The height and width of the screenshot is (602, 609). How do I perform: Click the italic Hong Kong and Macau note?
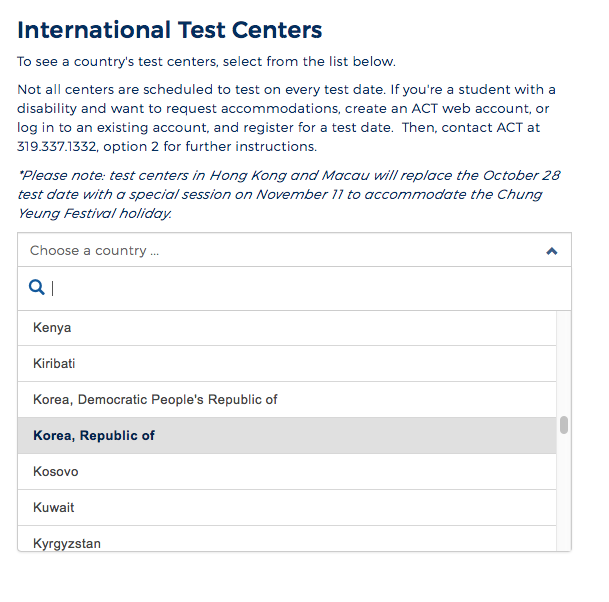[x=289, y=194]
